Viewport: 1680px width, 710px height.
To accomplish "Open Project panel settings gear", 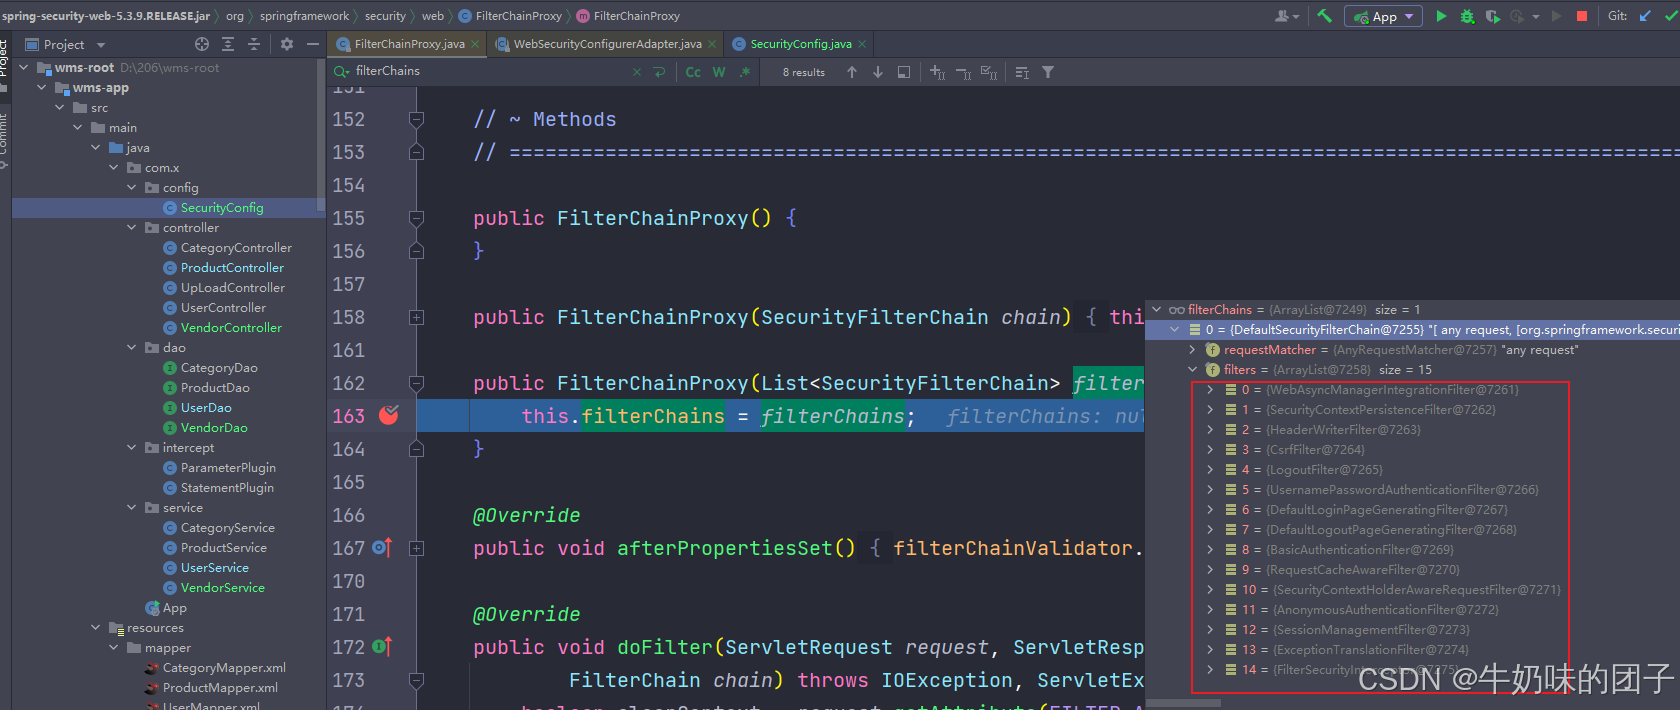I will click(x=287, y=44).
